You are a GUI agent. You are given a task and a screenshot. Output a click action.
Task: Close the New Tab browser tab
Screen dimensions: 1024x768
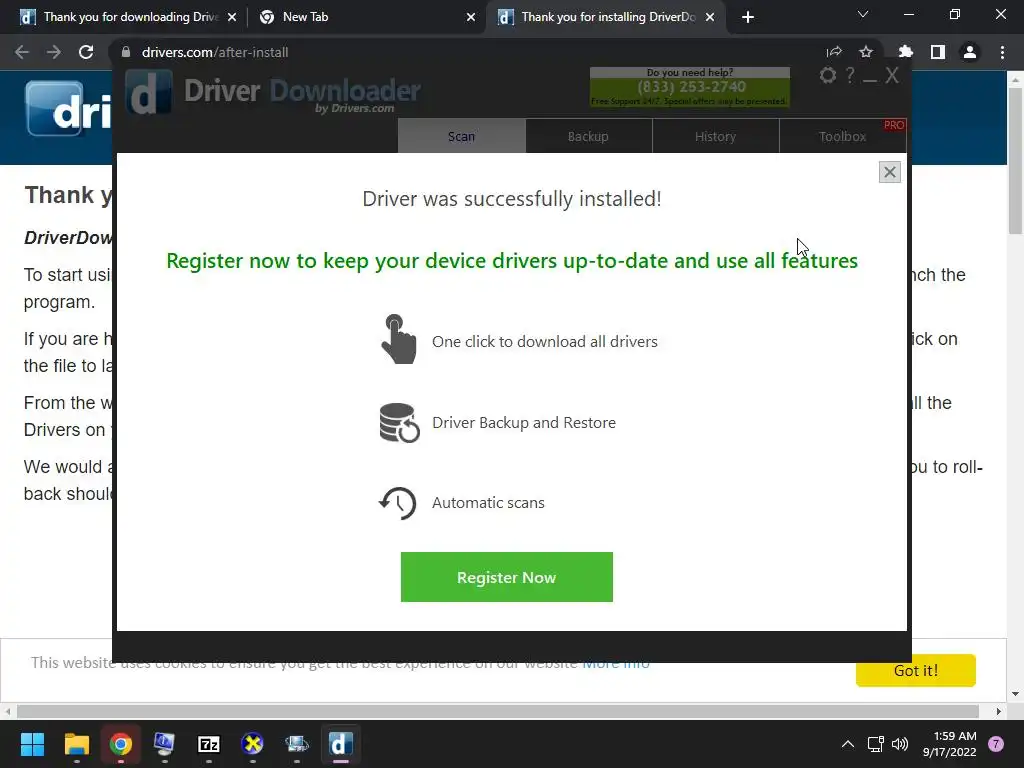(x=471, y=17)
